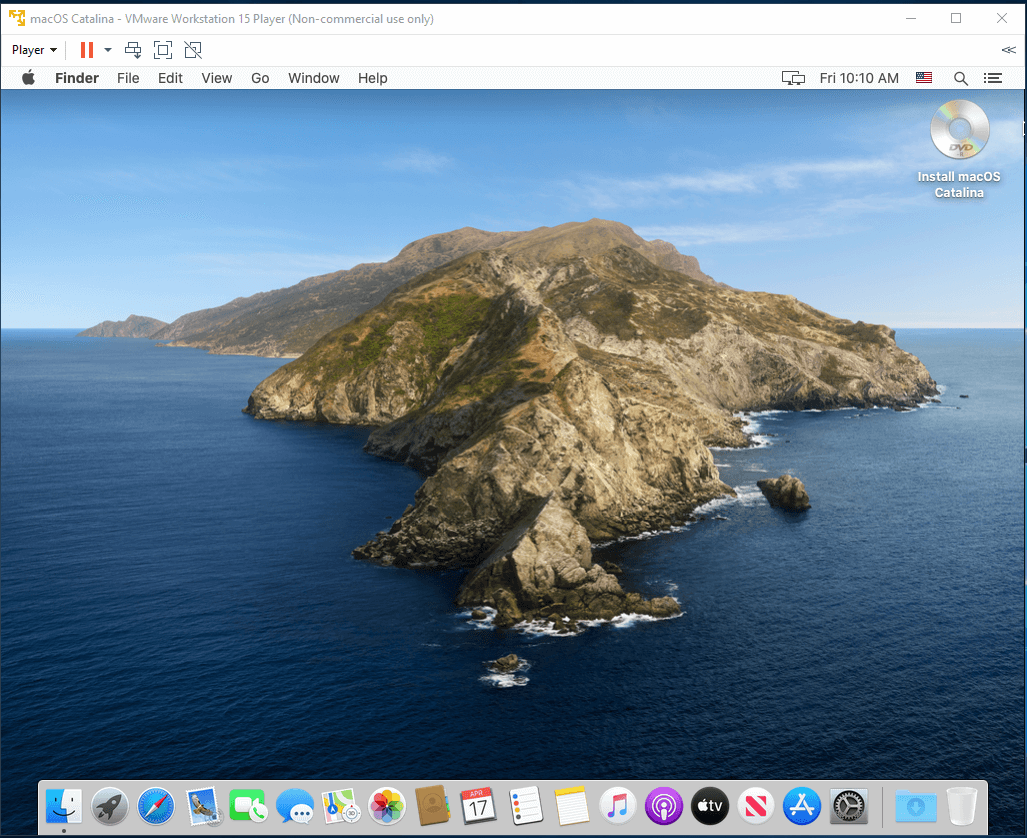The image size is (1027, 838).
Task: Open Reminders app in the Dock
Action: (x=526, y=807)
